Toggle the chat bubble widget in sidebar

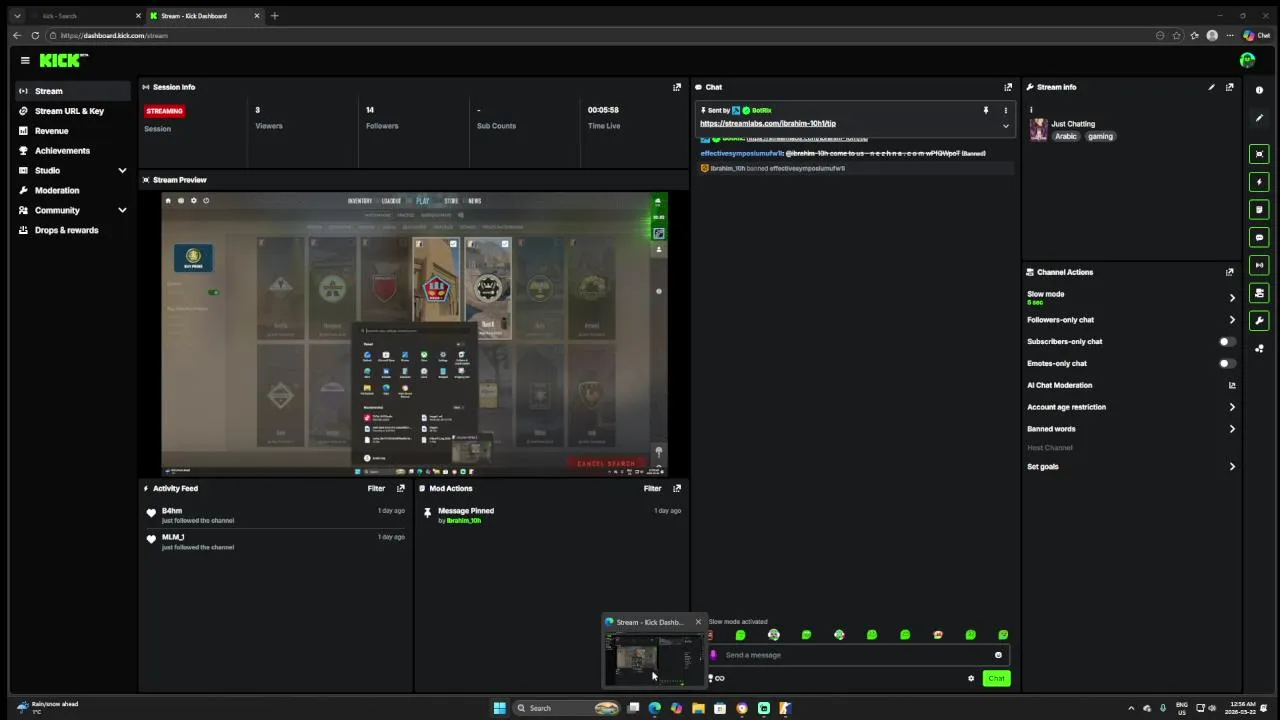point(1259,237)
